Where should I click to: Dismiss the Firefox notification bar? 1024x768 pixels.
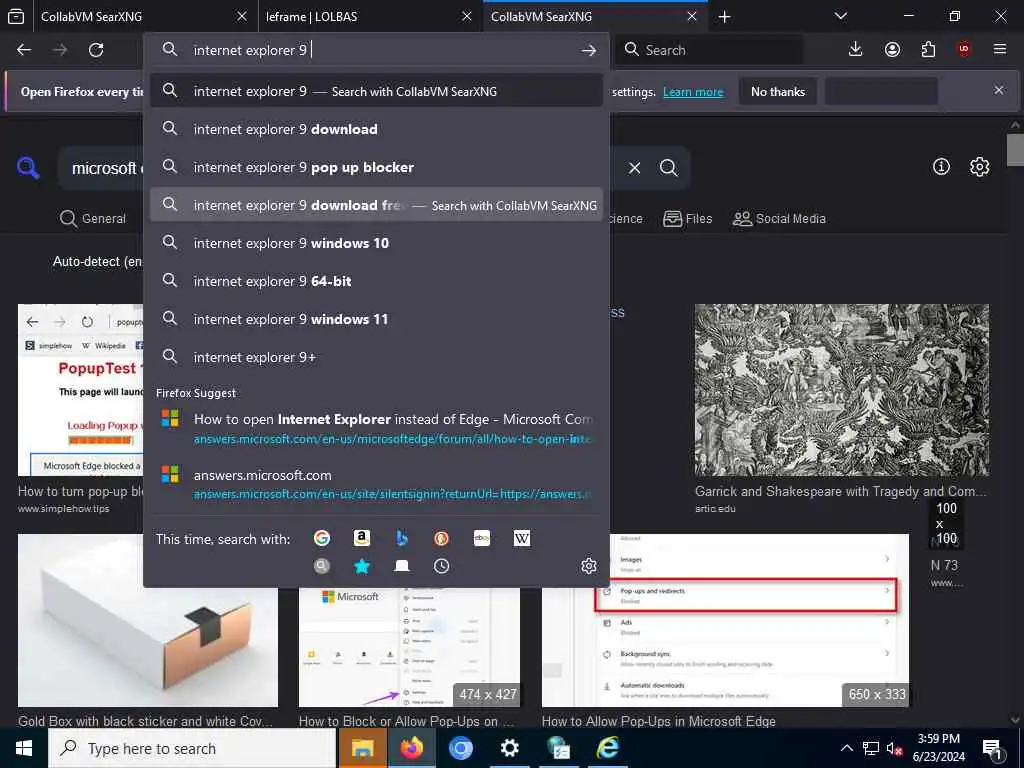point(999,90)
